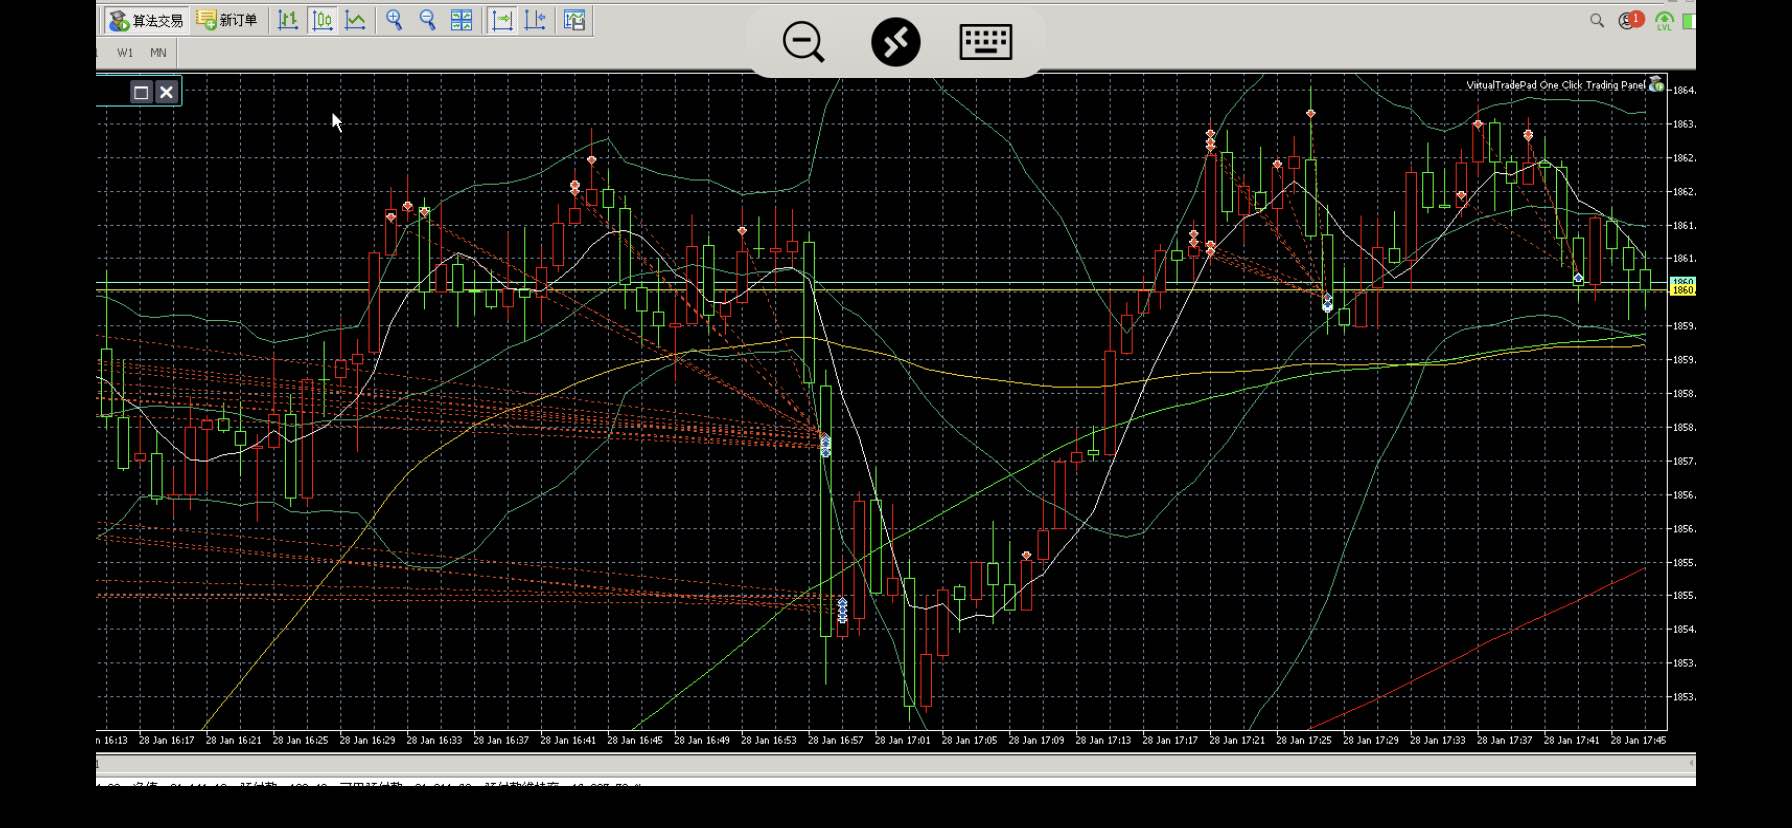1792x828 pixels.
Task: Click the 28 Jan 17:45 time label
Action: coord(1638,740)
